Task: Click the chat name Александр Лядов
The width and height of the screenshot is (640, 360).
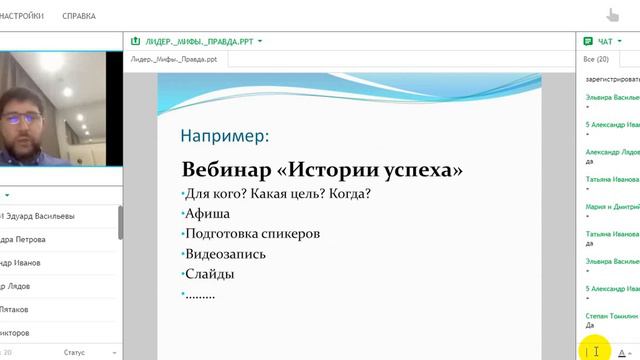Action: [x=613, y=152]
